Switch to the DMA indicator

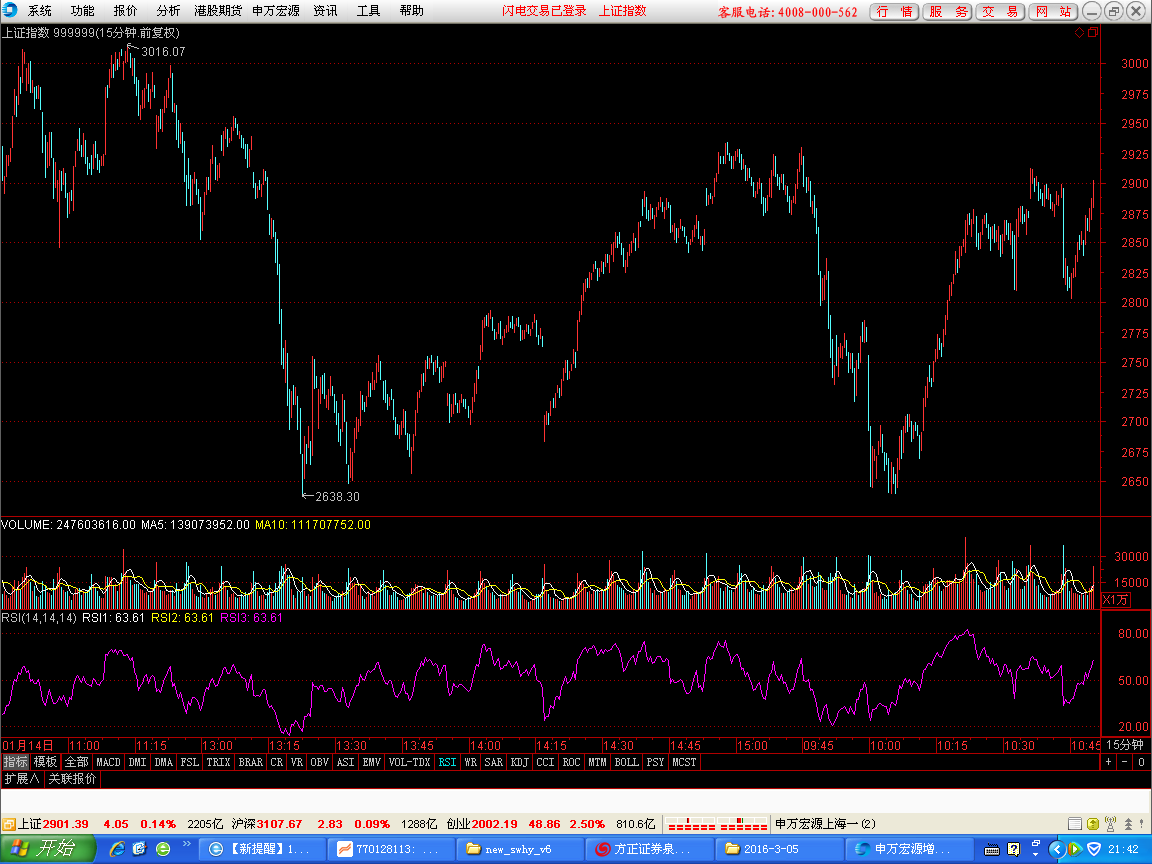coord(164,762)
